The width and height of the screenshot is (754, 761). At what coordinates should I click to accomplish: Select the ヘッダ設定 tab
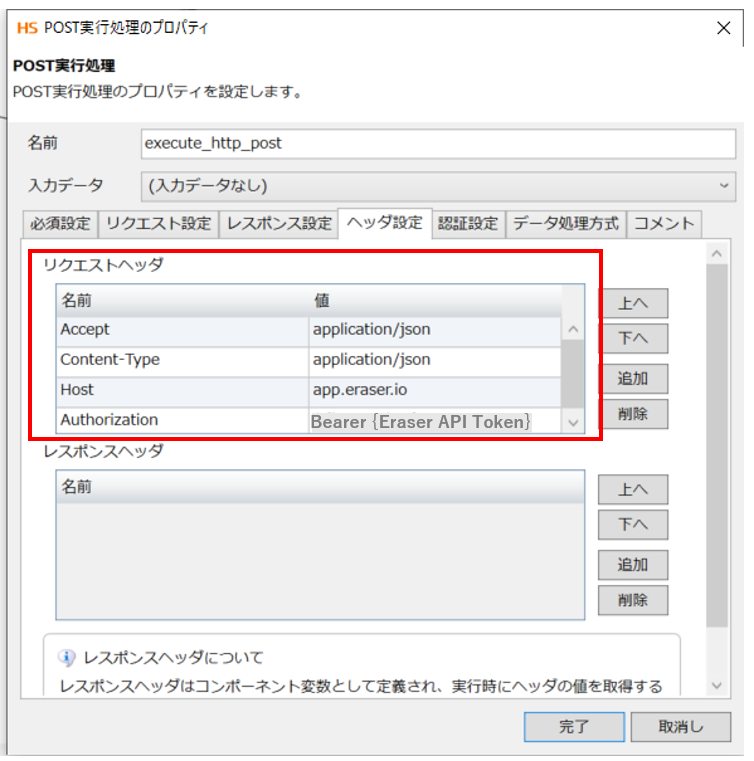click(x=385, y=223)
